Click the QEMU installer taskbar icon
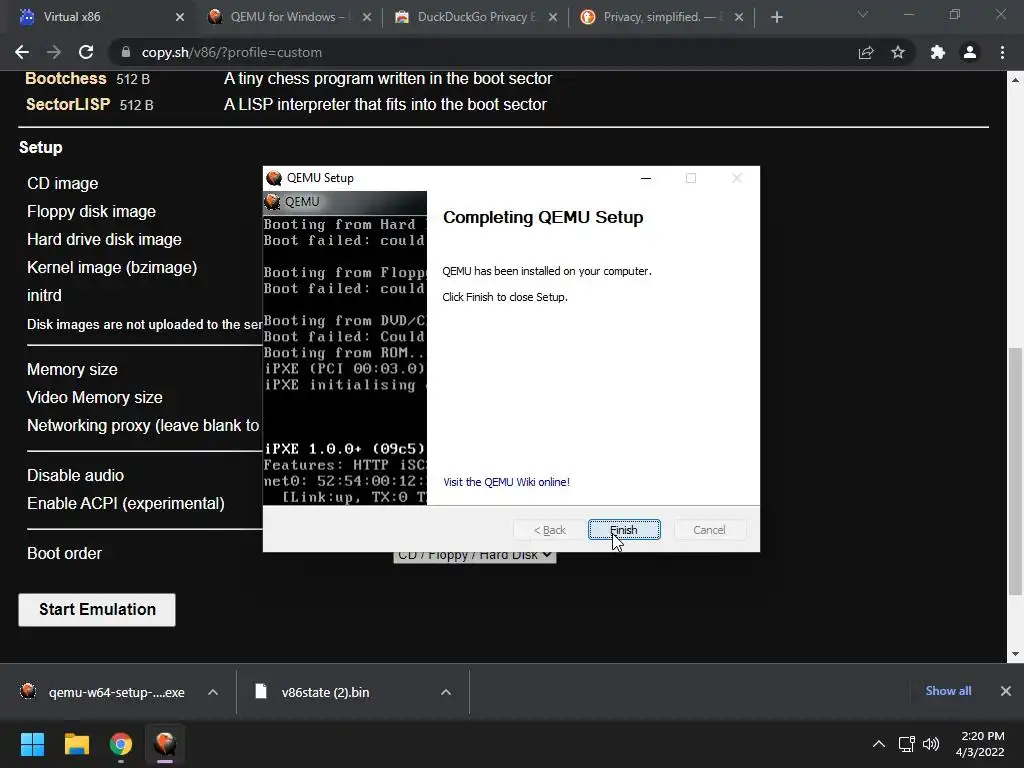The image size is (1024, 768). coord(165,744)
